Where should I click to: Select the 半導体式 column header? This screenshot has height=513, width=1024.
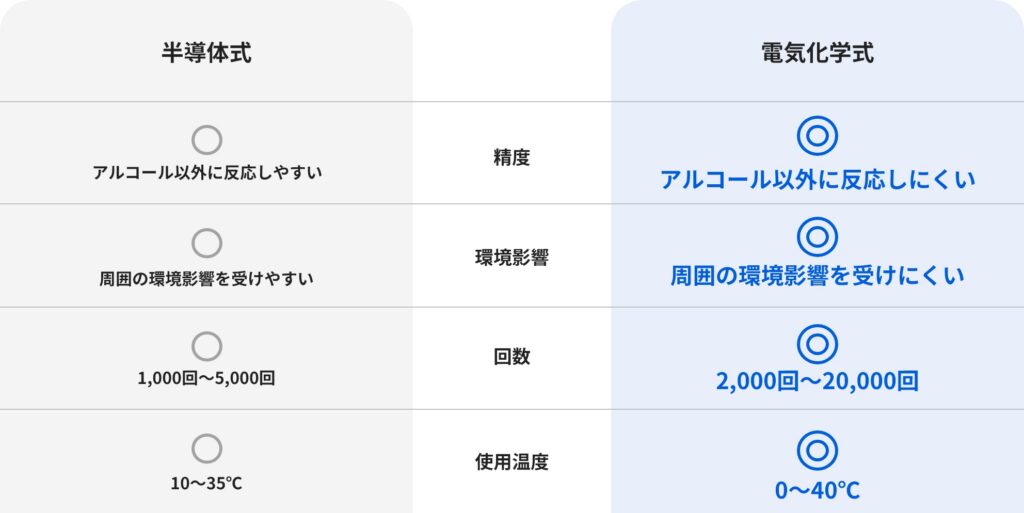coord(206,53)
